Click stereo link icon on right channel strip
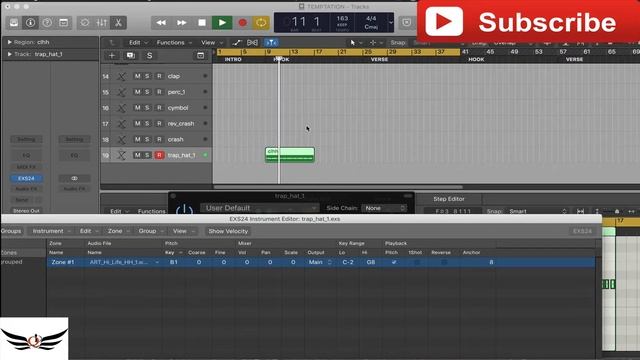The image size is (640, 360). [x=74, y=178]
